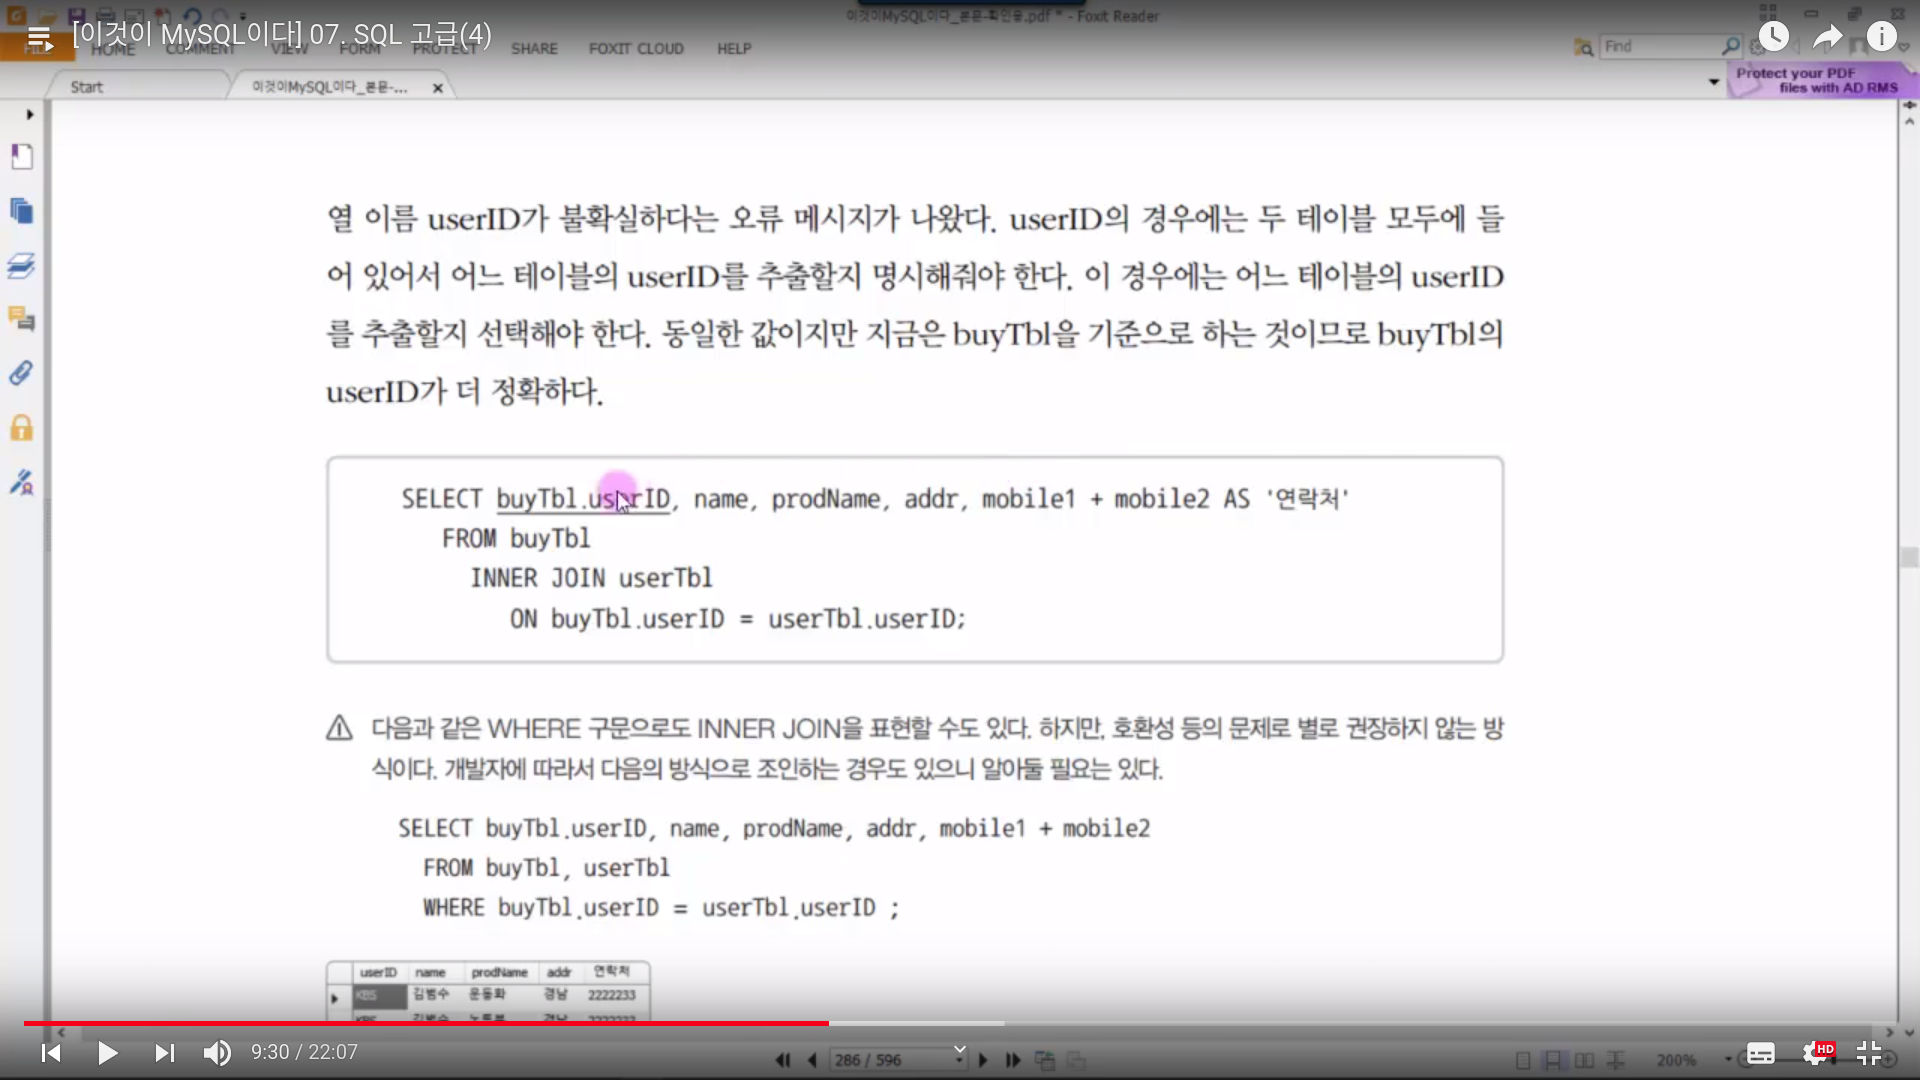1920x1080 pixels.
Task: Mute the video volume
Action: point(217,1052)
